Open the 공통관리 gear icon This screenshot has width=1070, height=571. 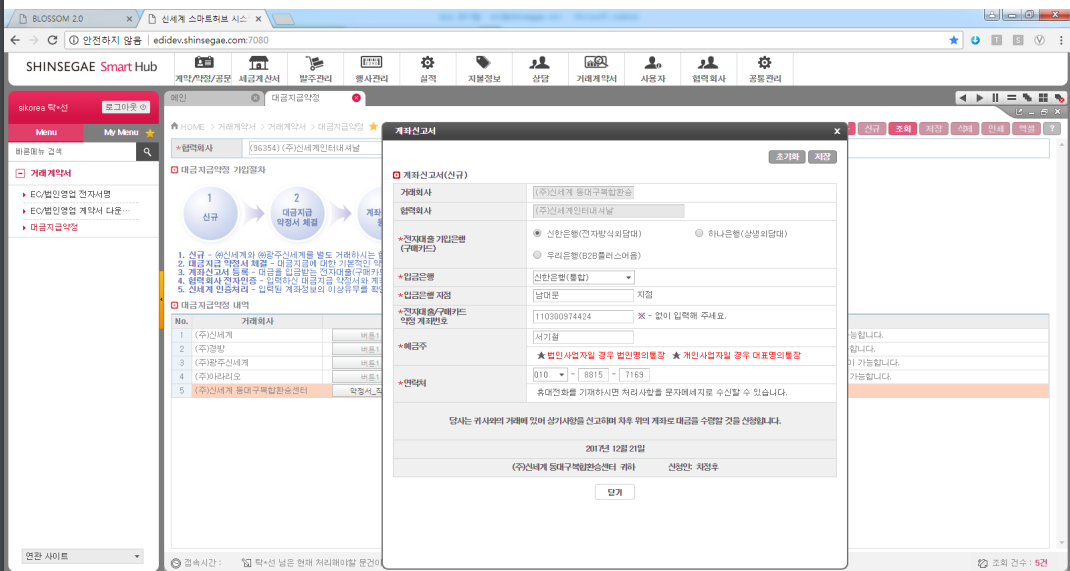[x=765, y=63]
